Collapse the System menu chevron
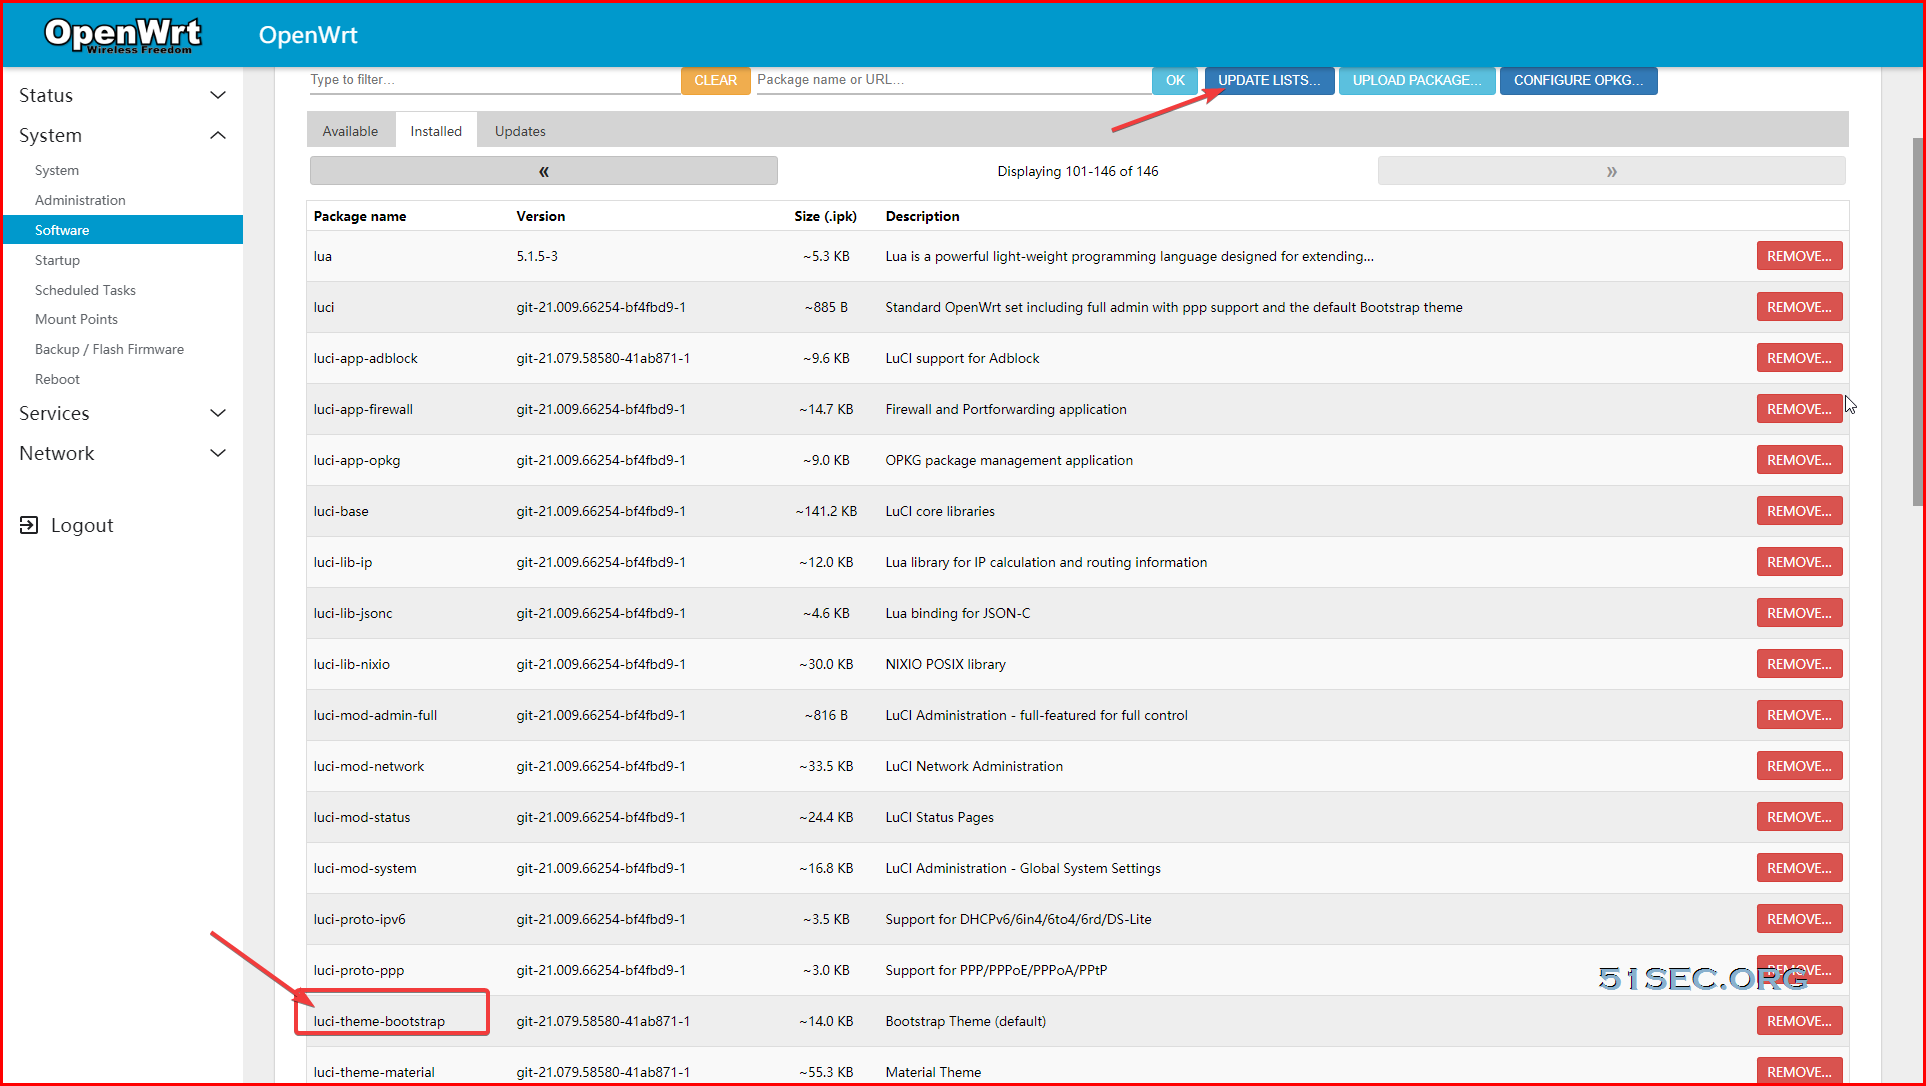This screenshot has width=1926, height=1086. [218, 135]
